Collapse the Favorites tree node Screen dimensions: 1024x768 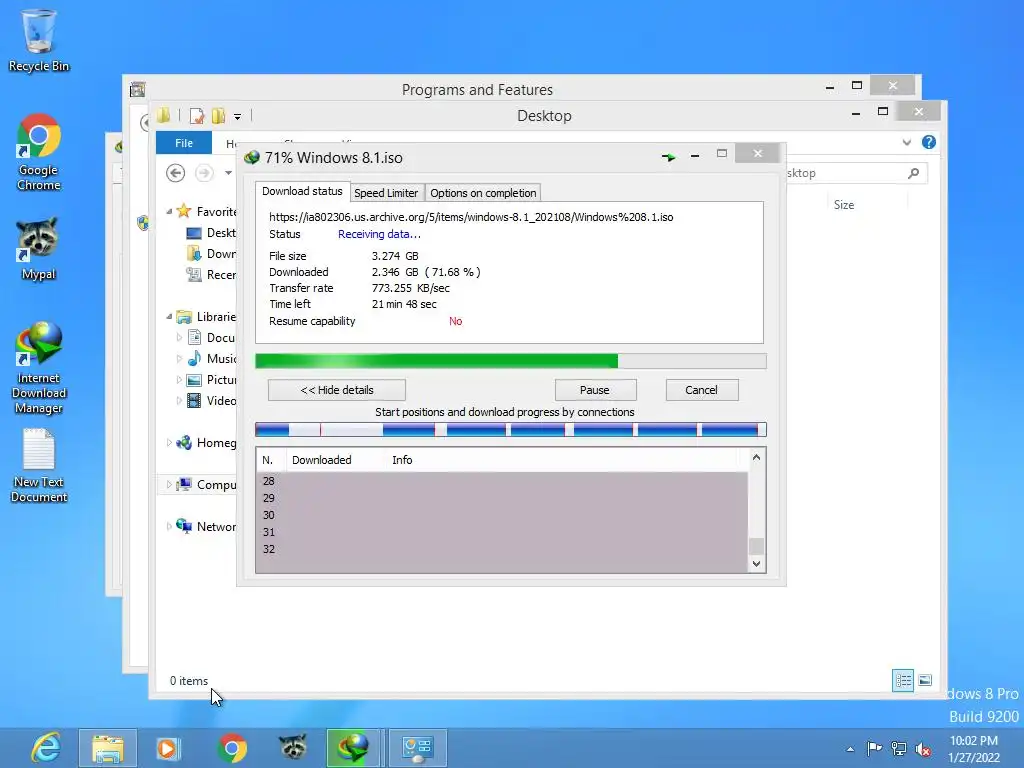click(169, 212)
